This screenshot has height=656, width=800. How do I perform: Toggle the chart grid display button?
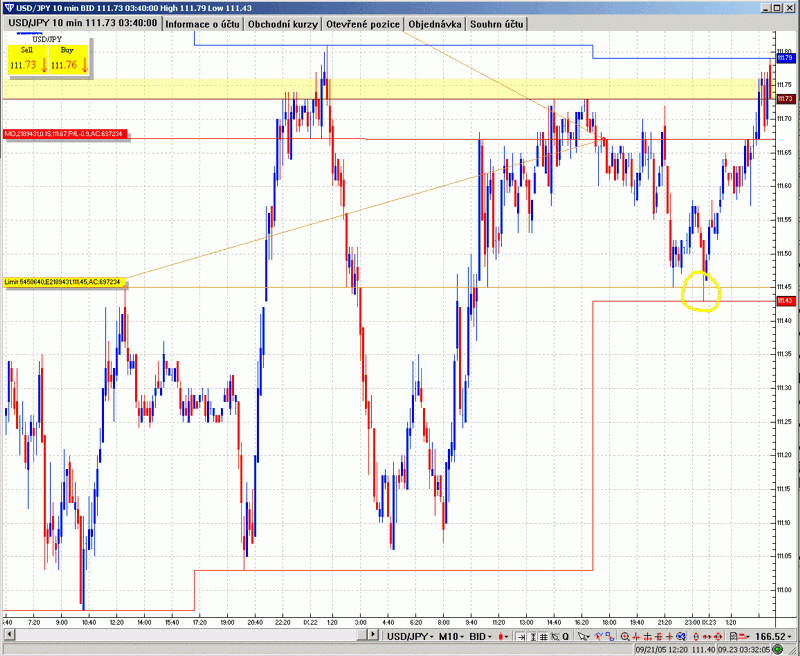[543, 637]
